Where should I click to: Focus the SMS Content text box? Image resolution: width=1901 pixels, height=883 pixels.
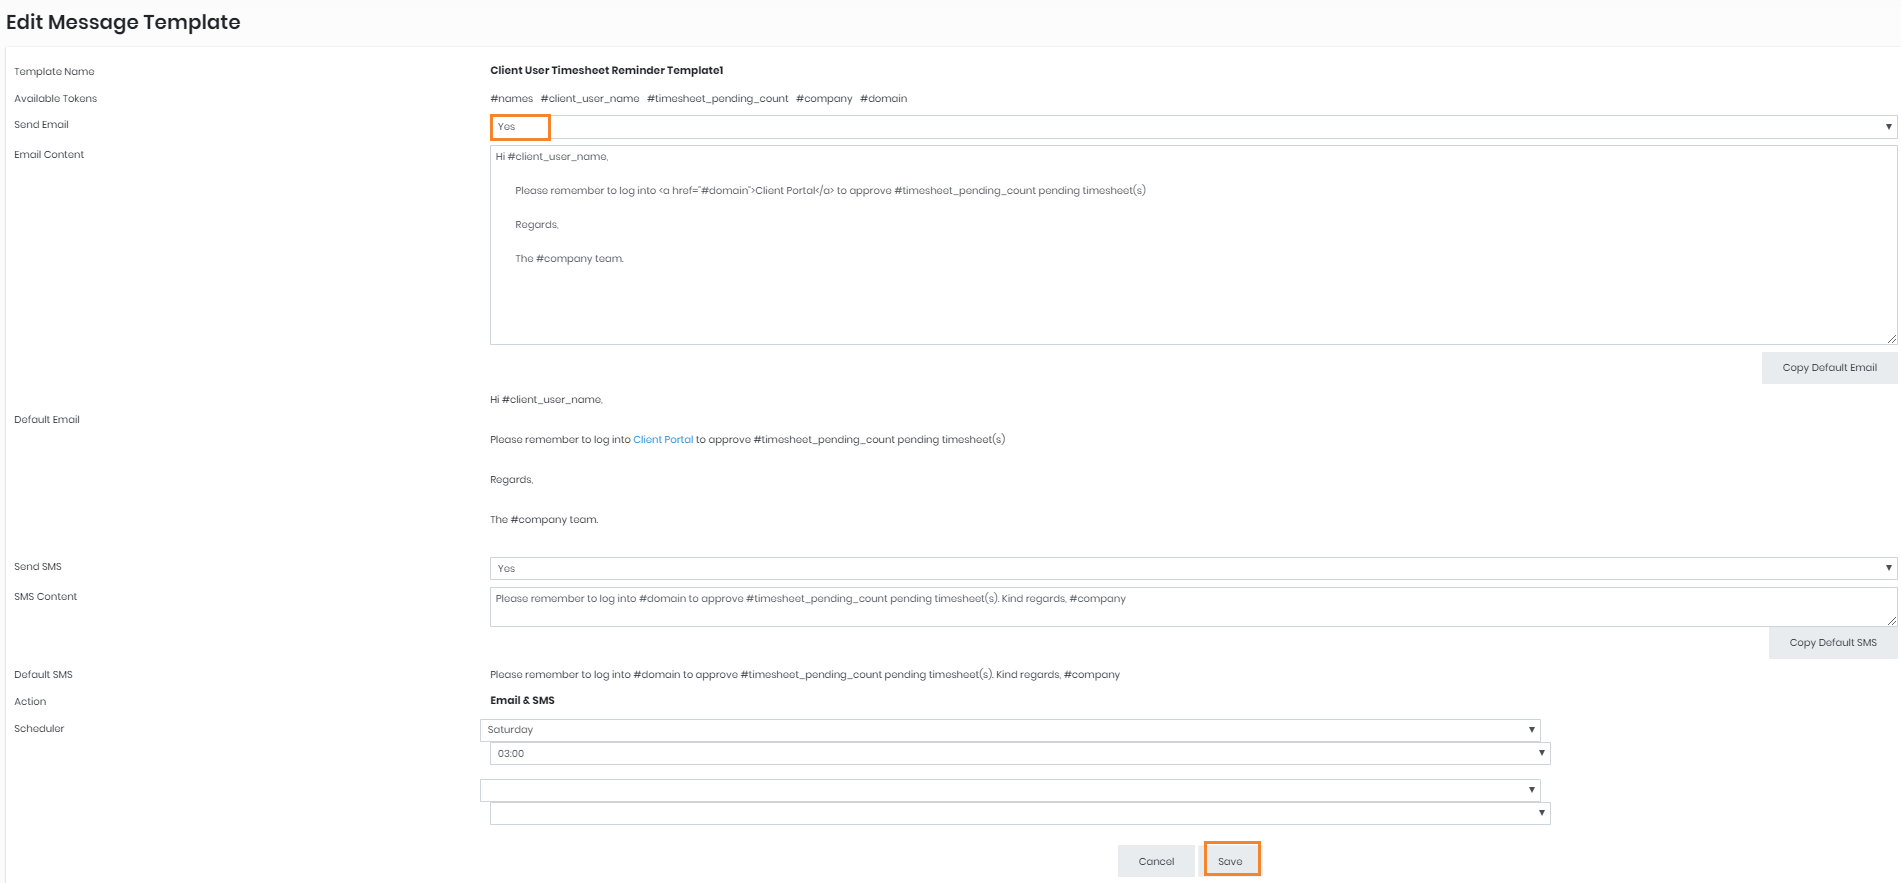(1192, 606)
